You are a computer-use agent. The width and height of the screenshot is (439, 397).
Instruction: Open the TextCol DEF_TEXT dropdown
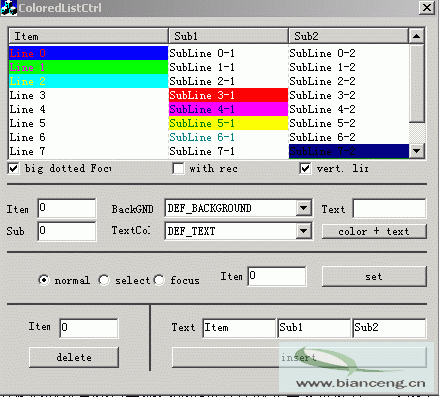pyautogui.click(x=303, y=231)
